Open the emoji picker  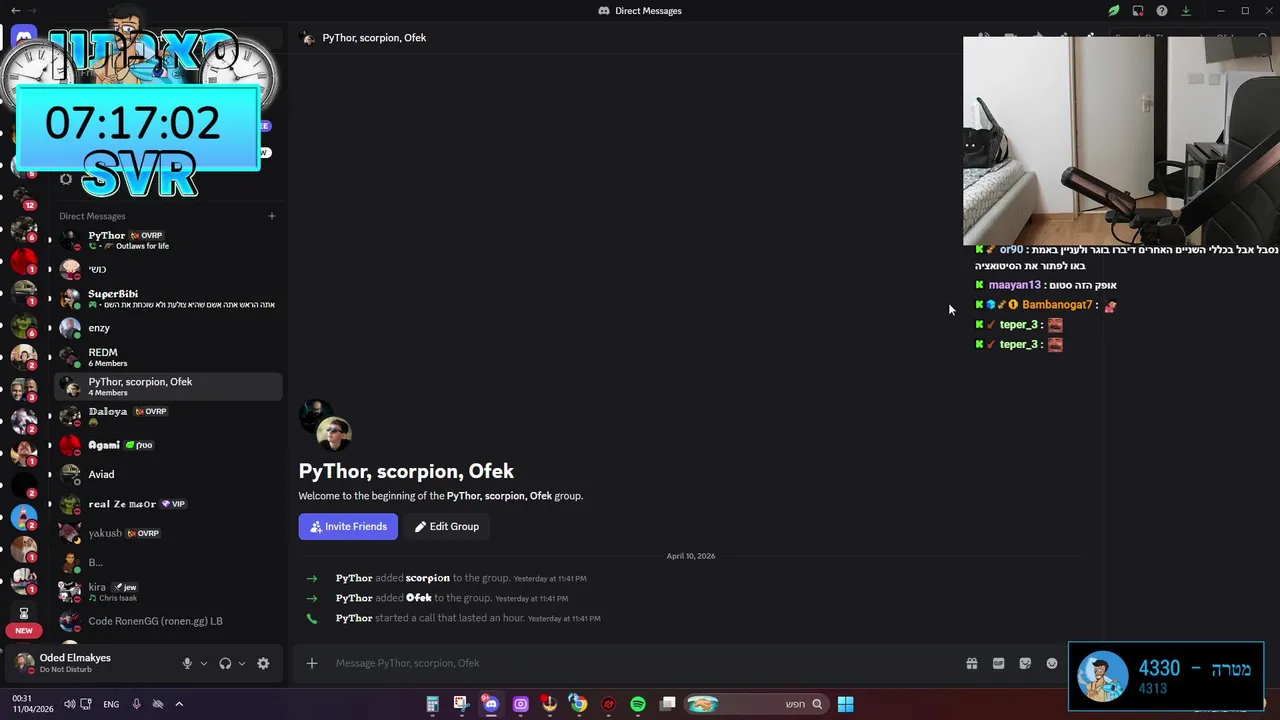(1052, 663)
